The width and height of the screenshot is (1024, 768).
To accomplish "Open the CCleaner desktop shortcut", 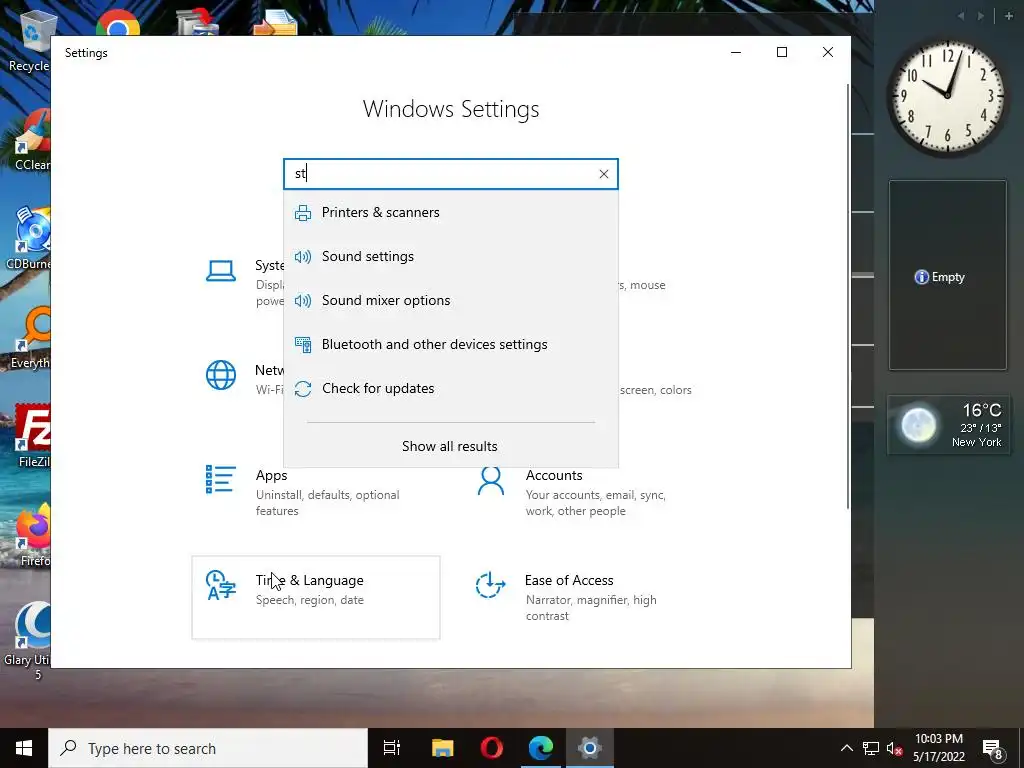I will coord(31,140).
